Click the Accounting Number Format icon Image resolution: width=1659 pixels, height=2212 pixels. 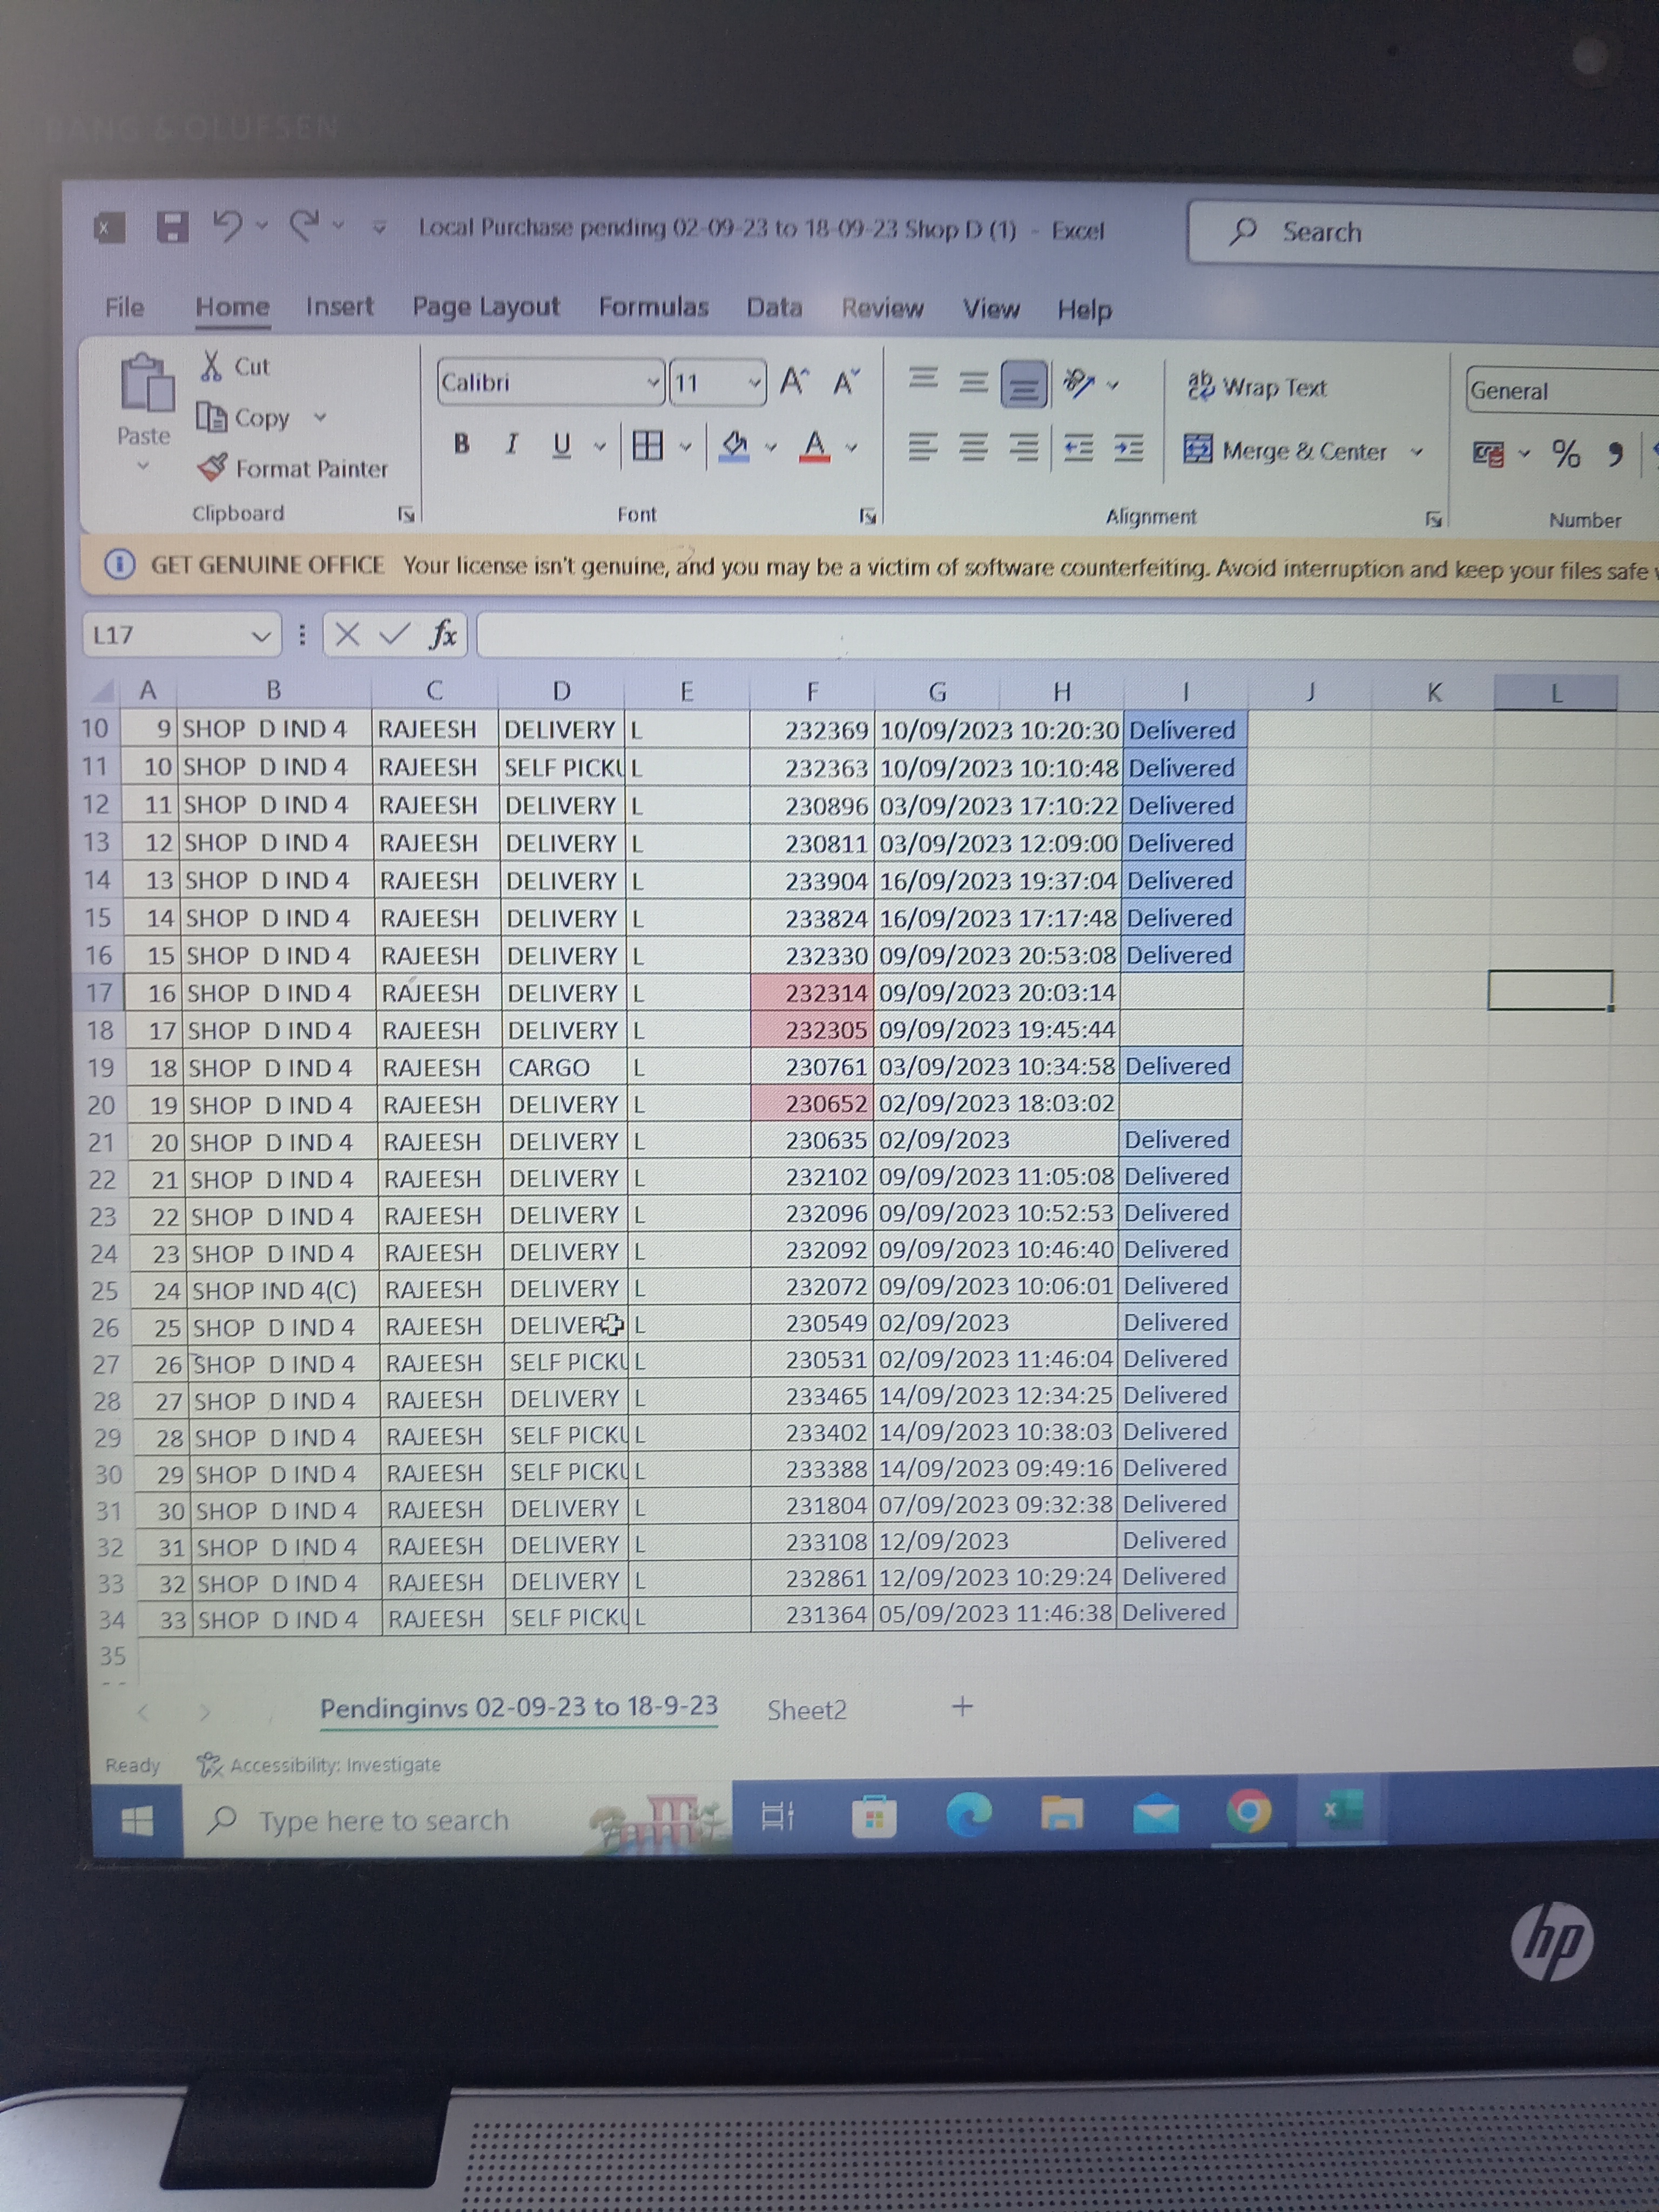[1488, 454]
